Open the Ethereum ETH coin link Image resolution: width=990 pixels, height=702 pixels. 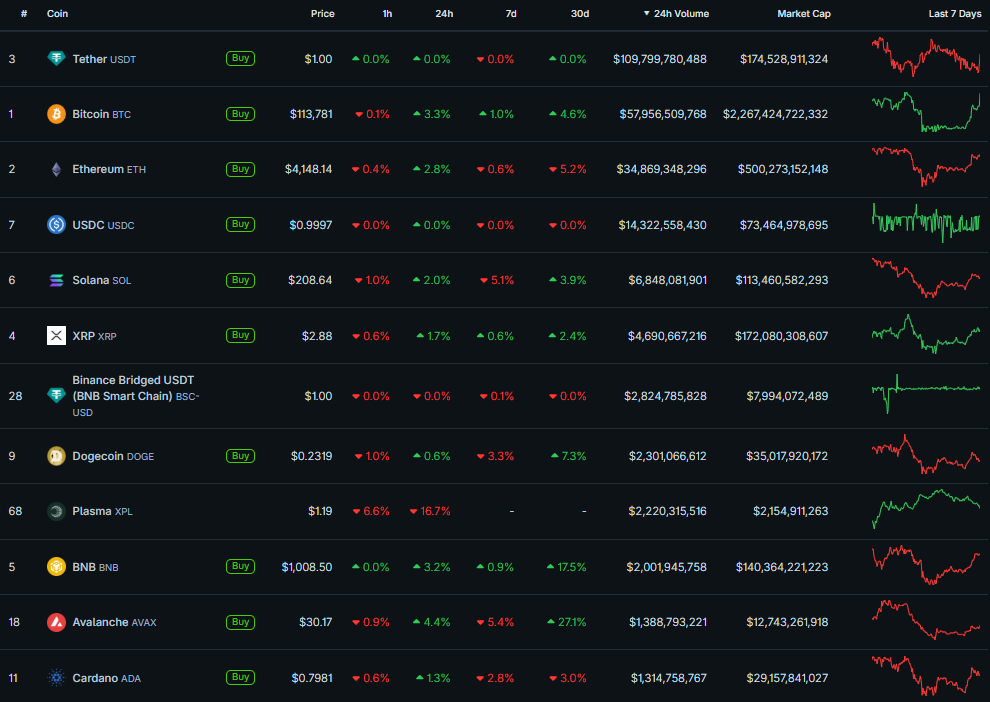coord(109,169)
